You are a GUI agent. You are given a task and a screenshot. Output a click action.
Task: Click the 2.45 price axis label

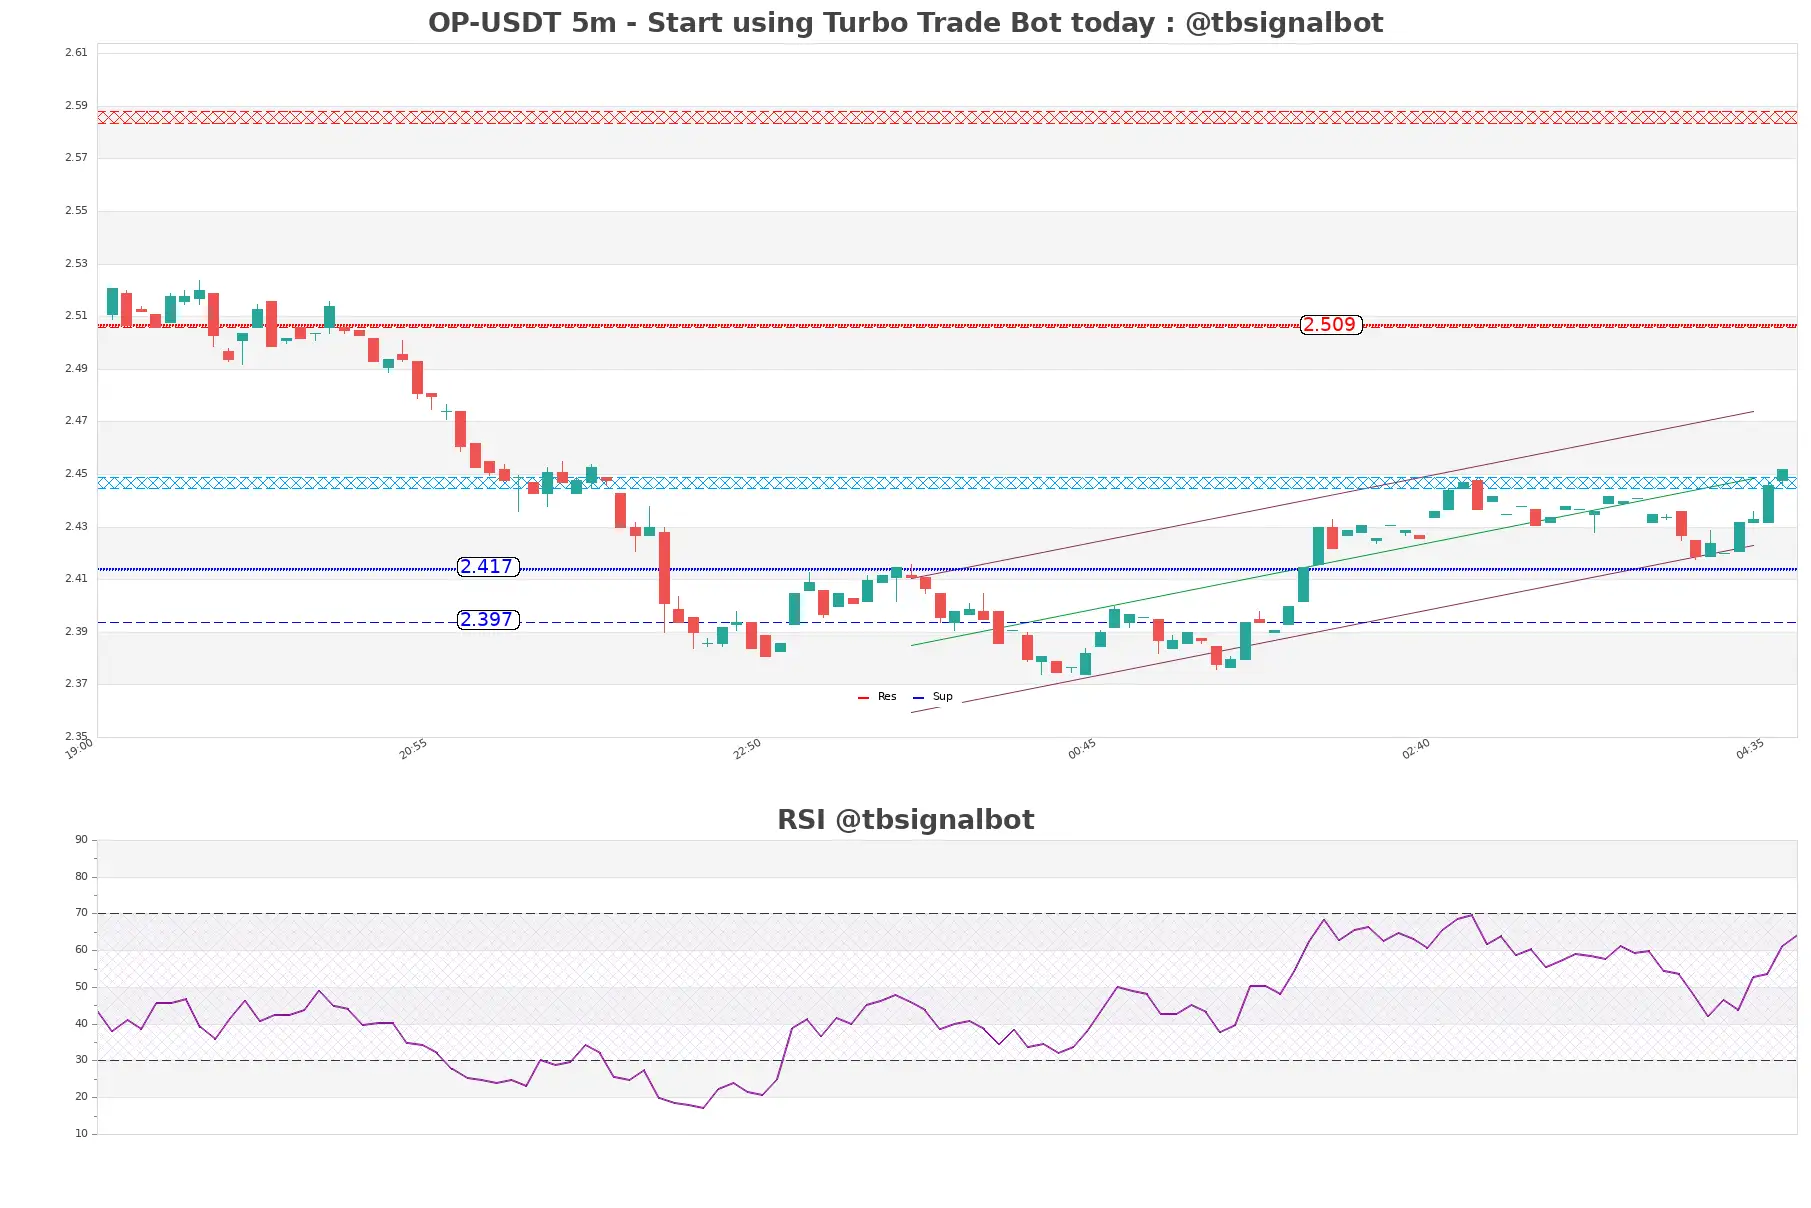tap(76, 473)
